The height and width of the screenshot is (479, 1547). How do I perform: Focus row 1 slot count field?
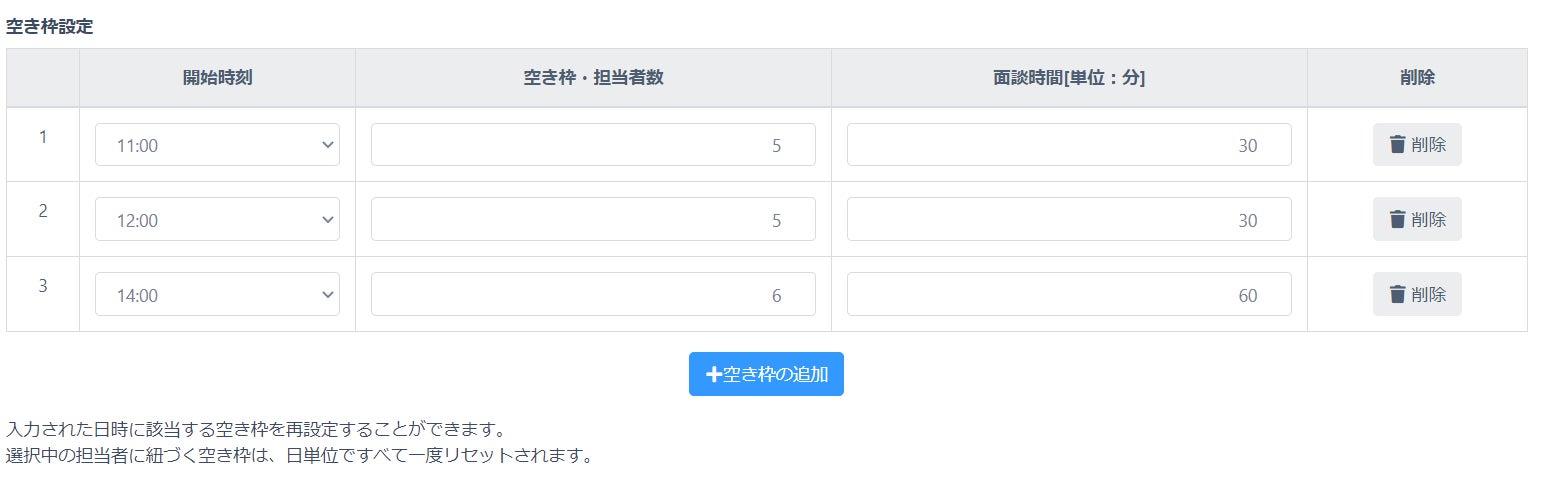click(593, 145)
